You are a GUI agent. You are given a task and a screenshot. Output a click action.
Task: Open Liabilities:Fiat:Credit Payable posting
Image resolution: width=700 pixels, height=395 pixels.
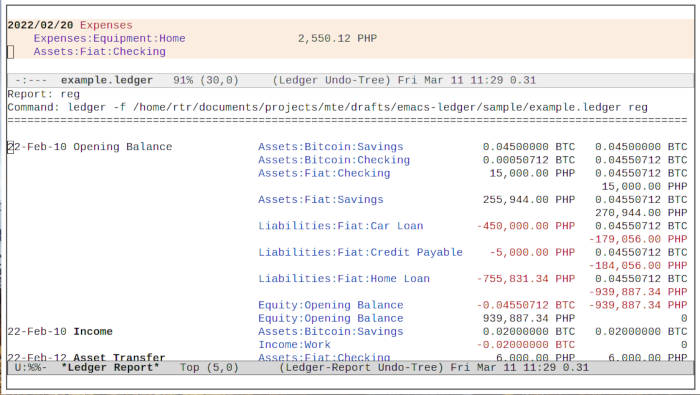(x=360, y=252)
